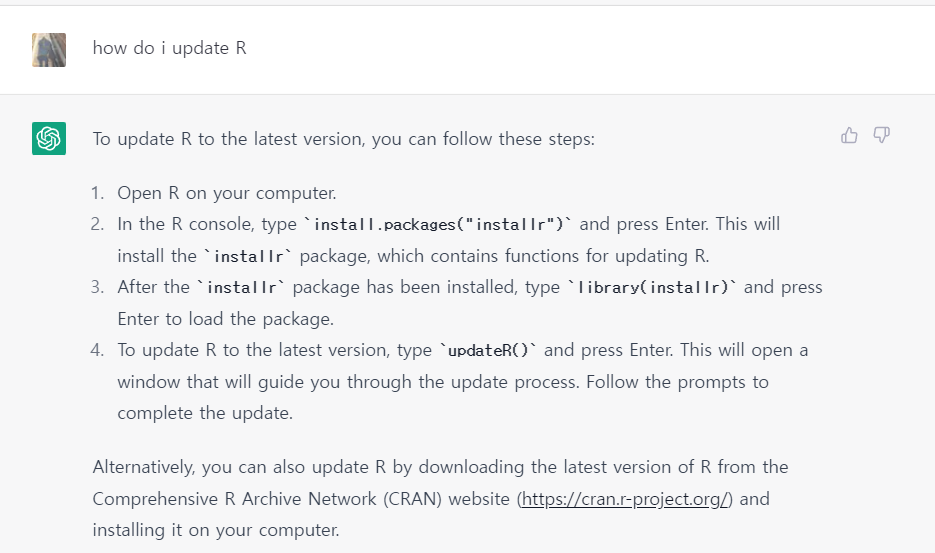
Task: Click the text "Enter to load the package."
Action: 225,319
